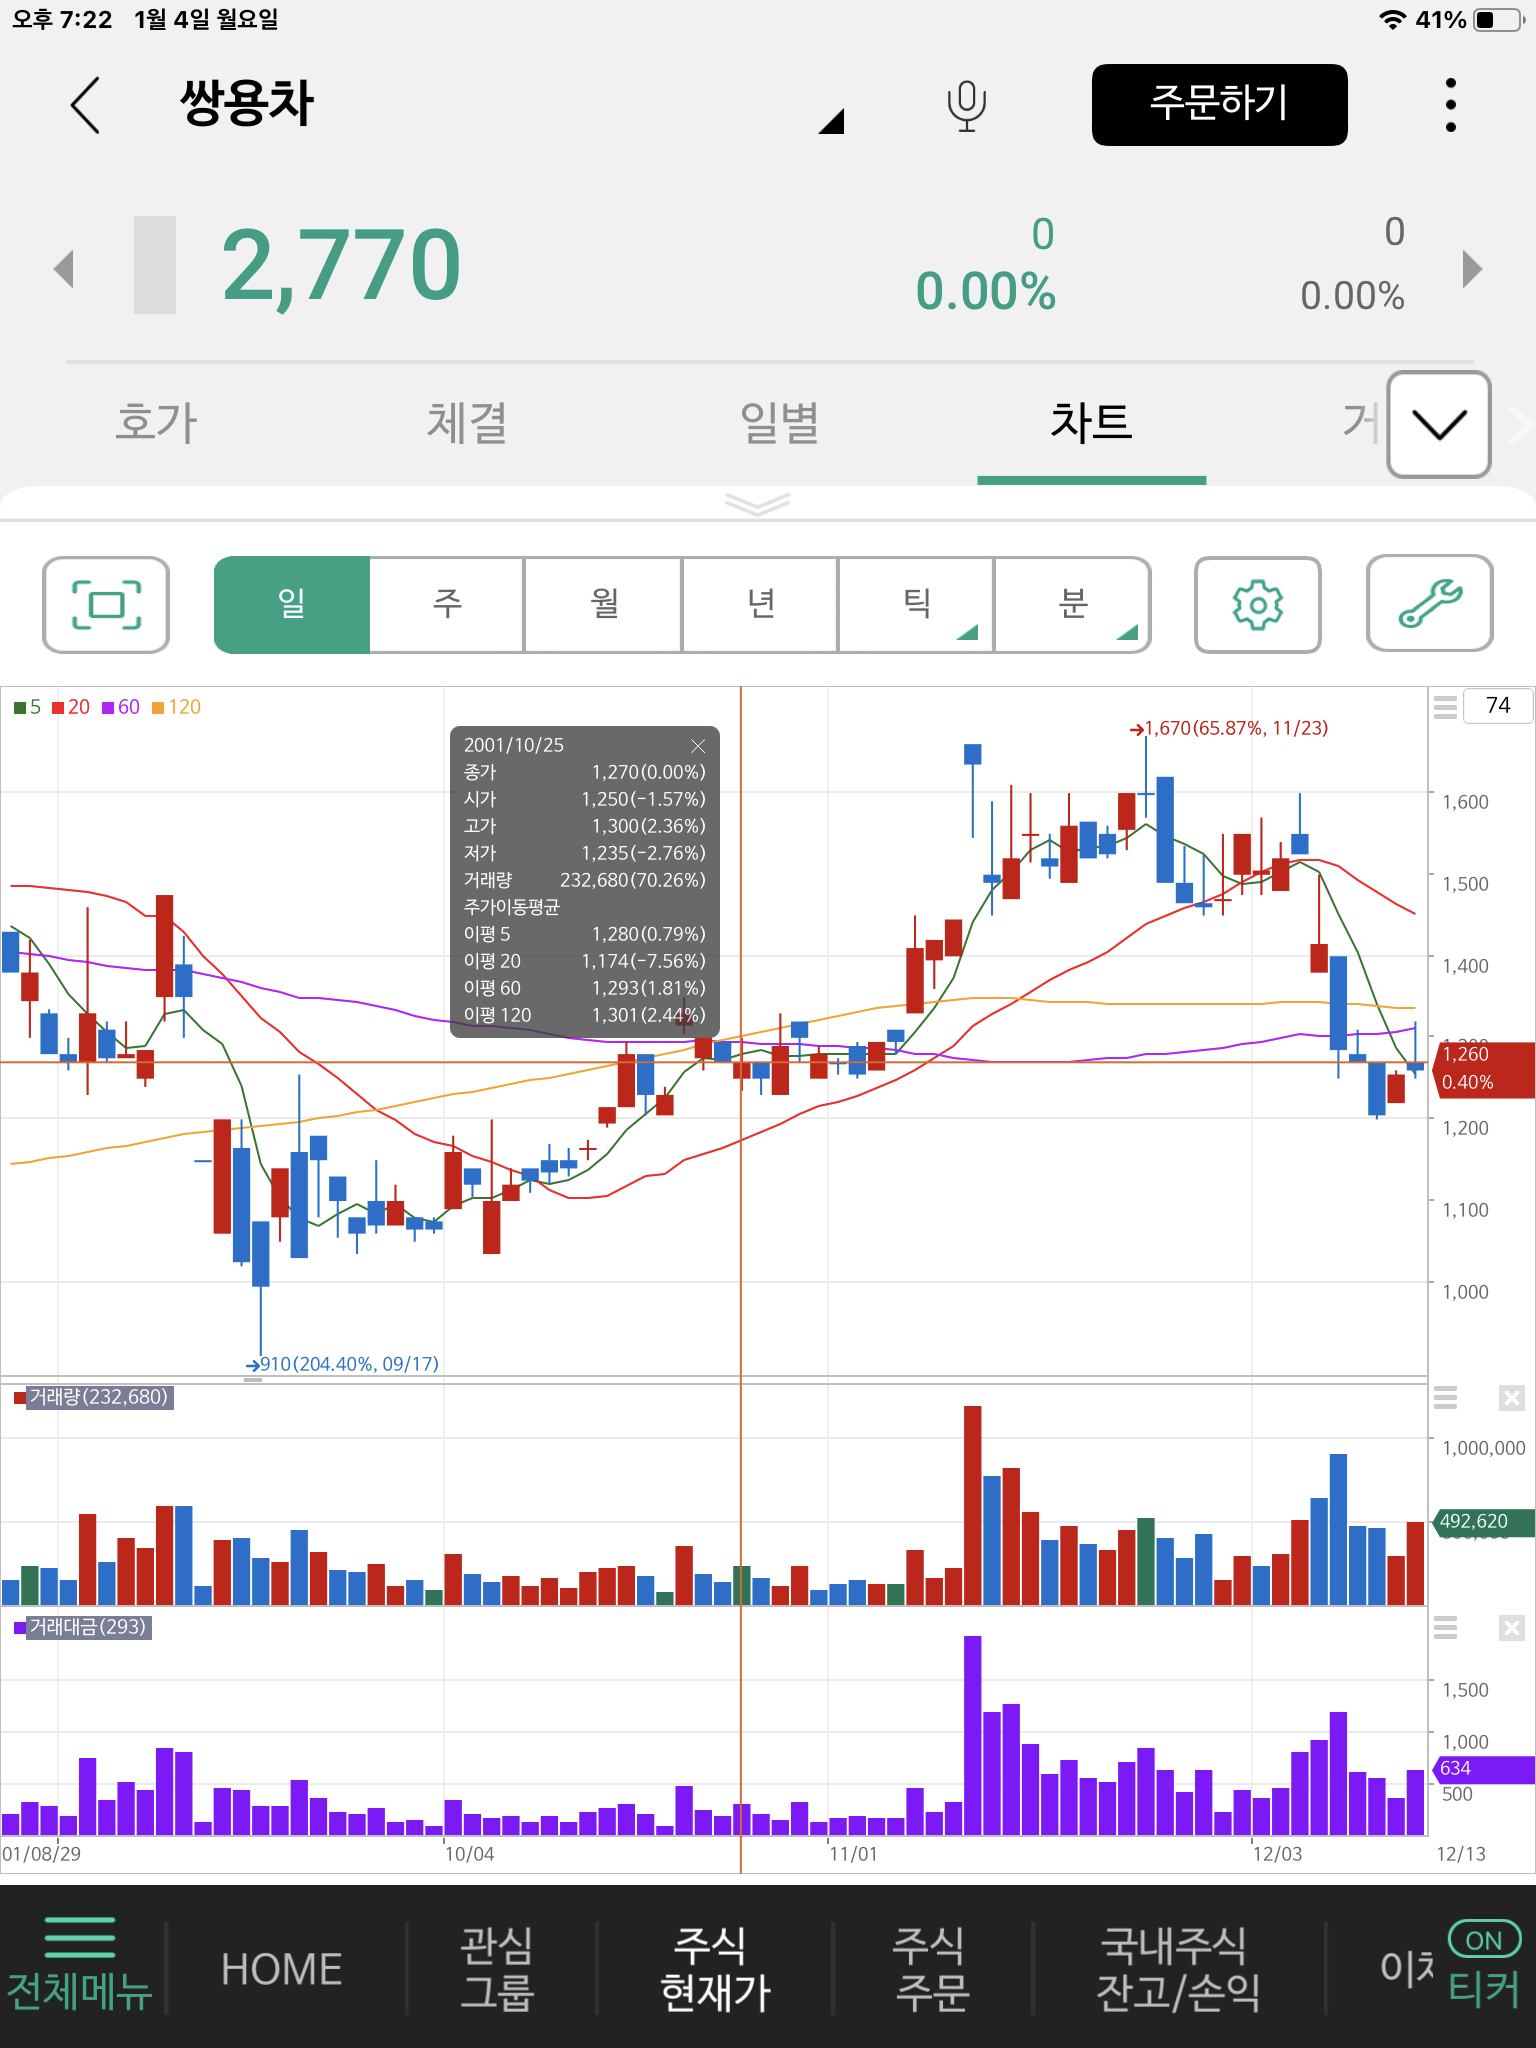Select the 차트 tab
This screenshot has width=1536, height=2048.
click(1091, 422)
